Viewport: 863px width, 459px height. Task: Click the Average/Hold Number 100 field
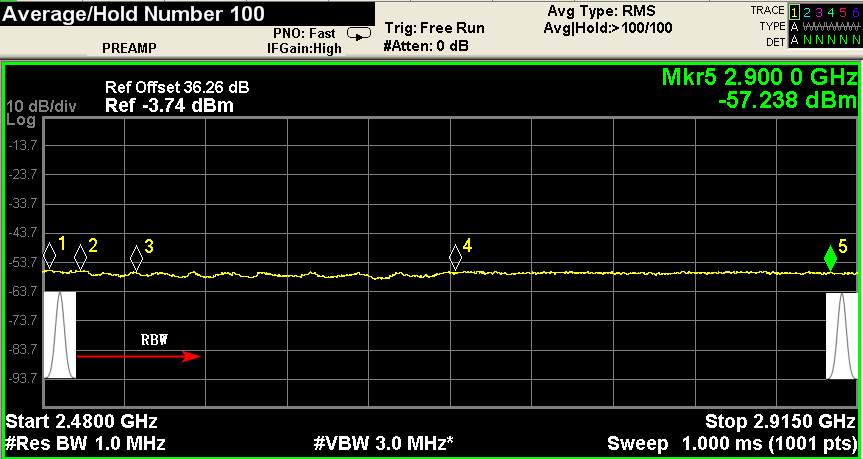[x=187, y=14]
